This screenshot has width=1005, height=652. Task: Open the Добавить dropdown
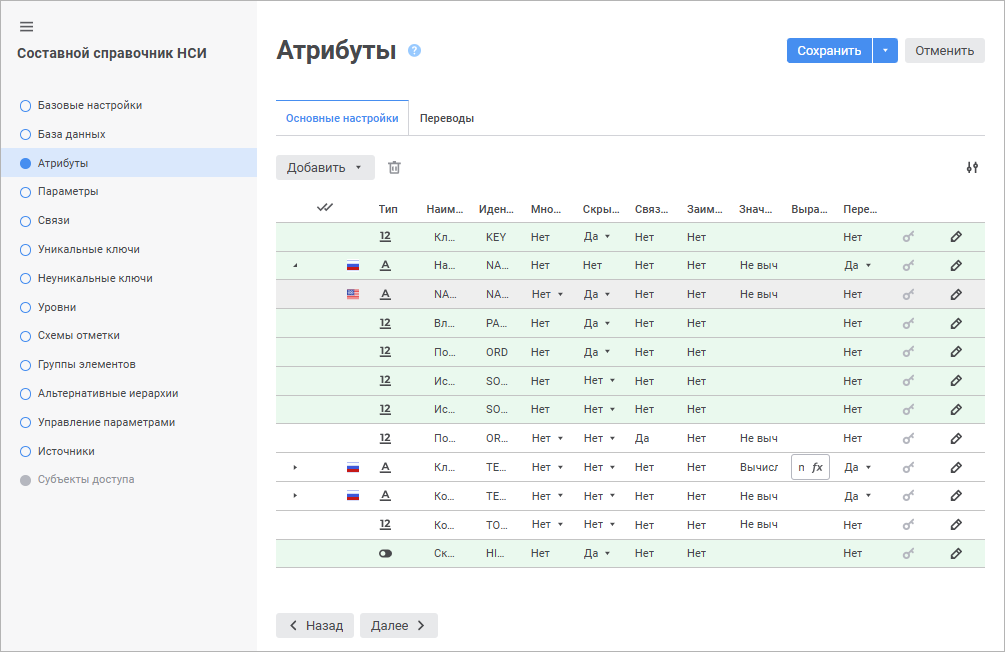tap(325, 167)
